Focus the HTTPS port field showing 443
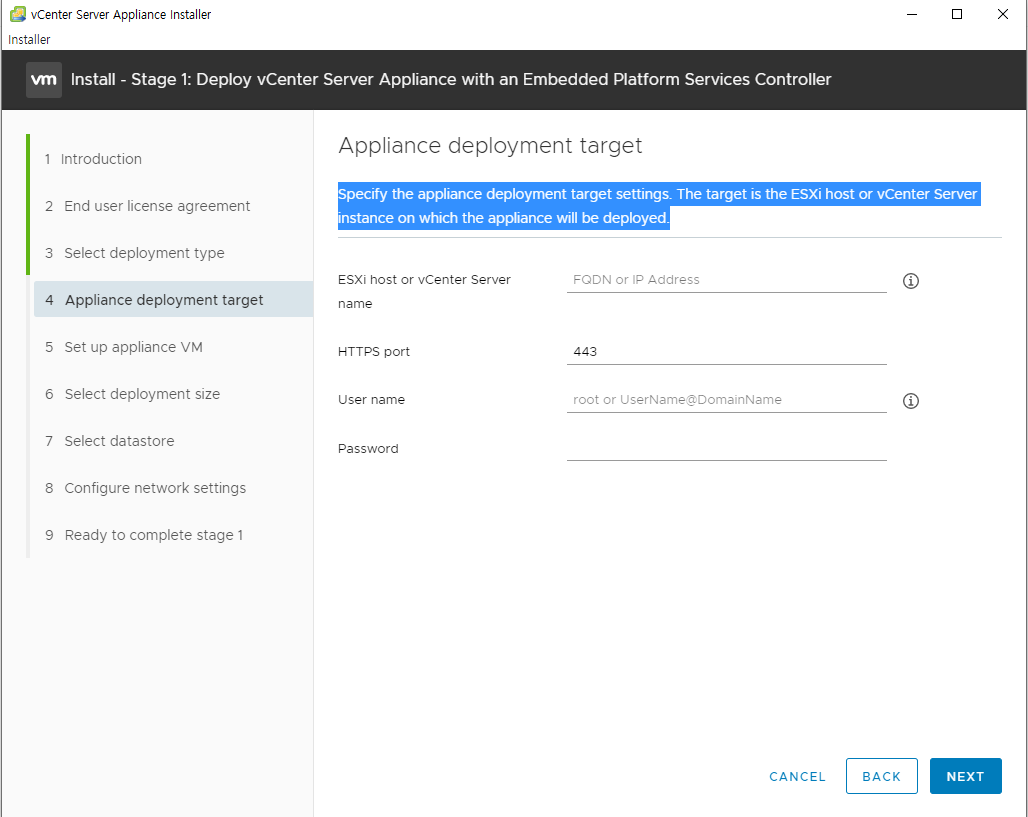 pos(726,351)
